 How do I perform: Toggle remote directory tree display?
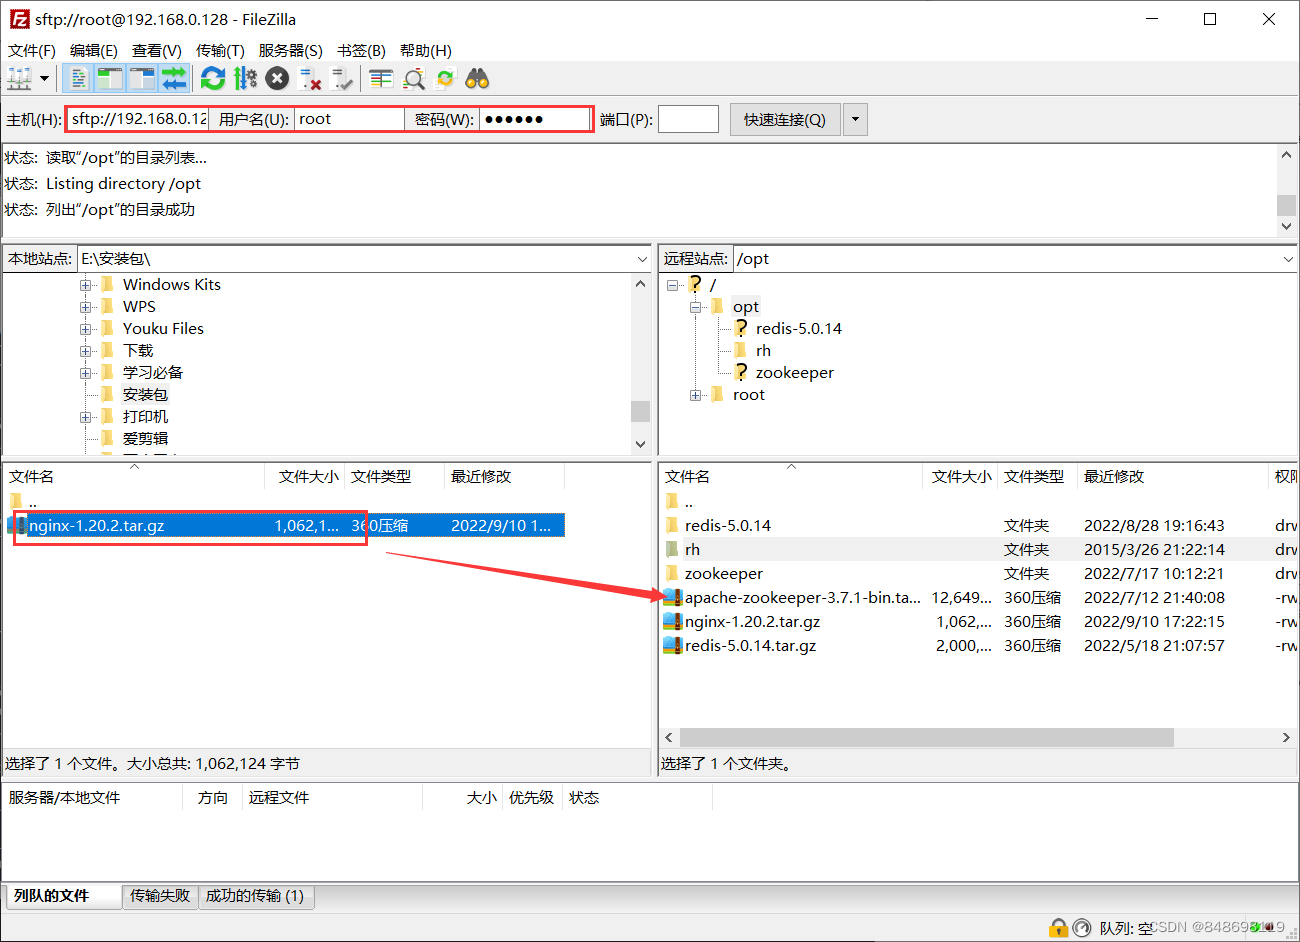(x=142, y=78)
